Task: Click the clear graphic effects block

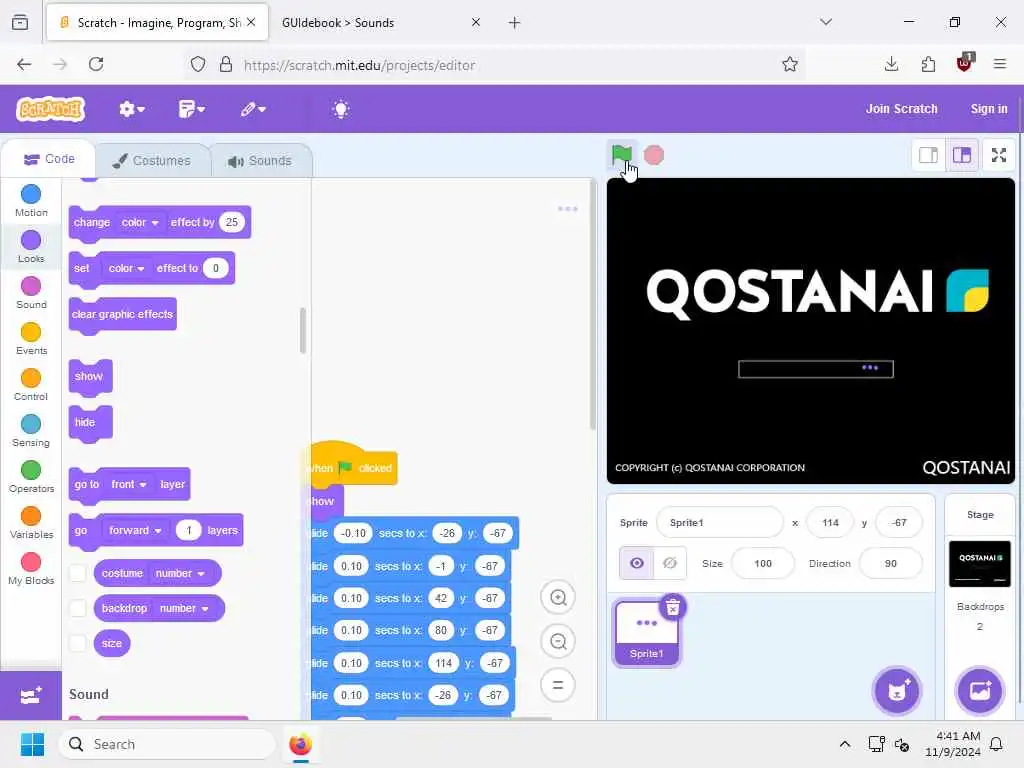Action: (122, 315)
